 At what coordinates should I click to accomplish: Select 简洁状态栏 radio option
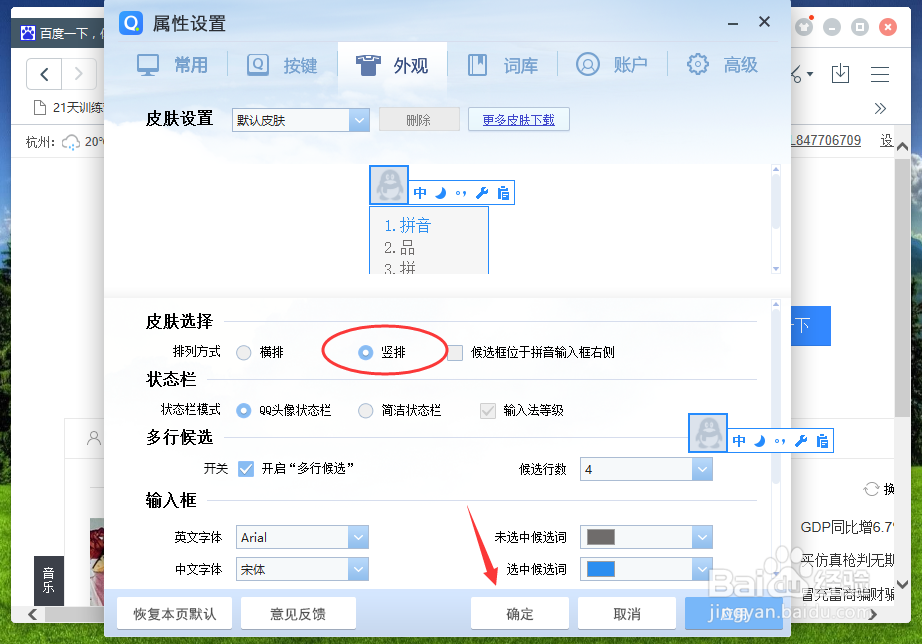365,410
